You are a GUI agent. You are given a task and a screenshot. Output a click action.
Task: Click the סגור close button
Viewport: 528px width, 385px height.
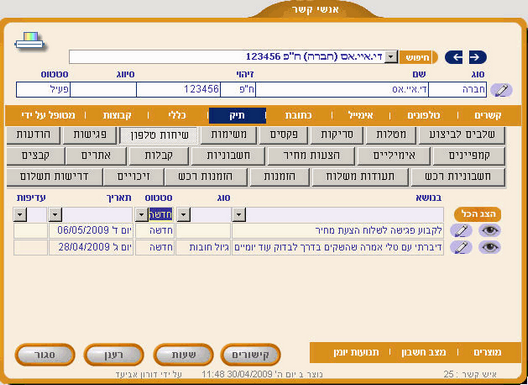click(45, 355)
